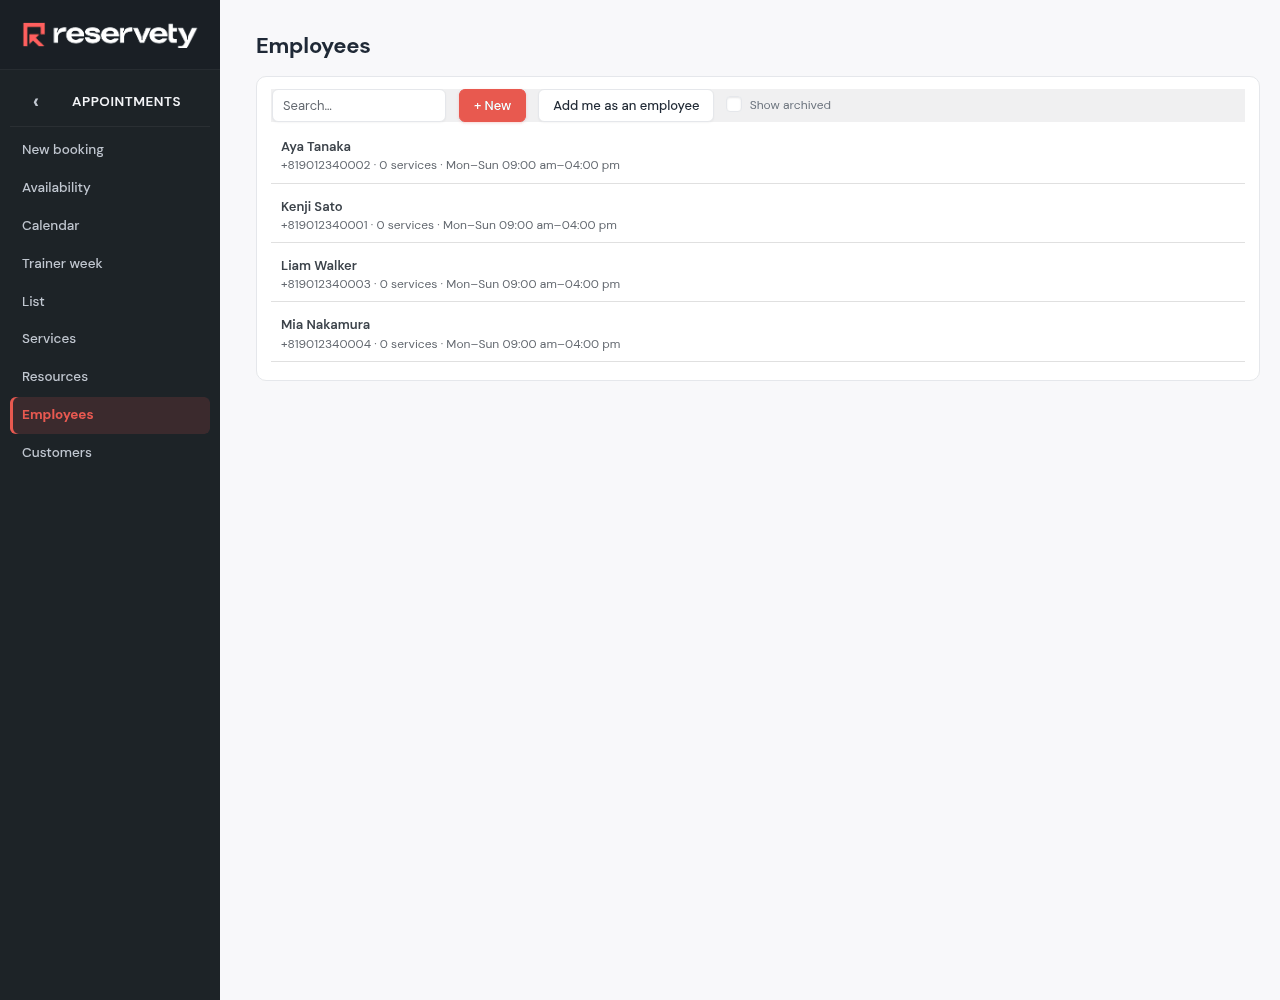Viewport: 1280px width, 1000px height.
Task: Go to Customers
Action: (110, 453)
